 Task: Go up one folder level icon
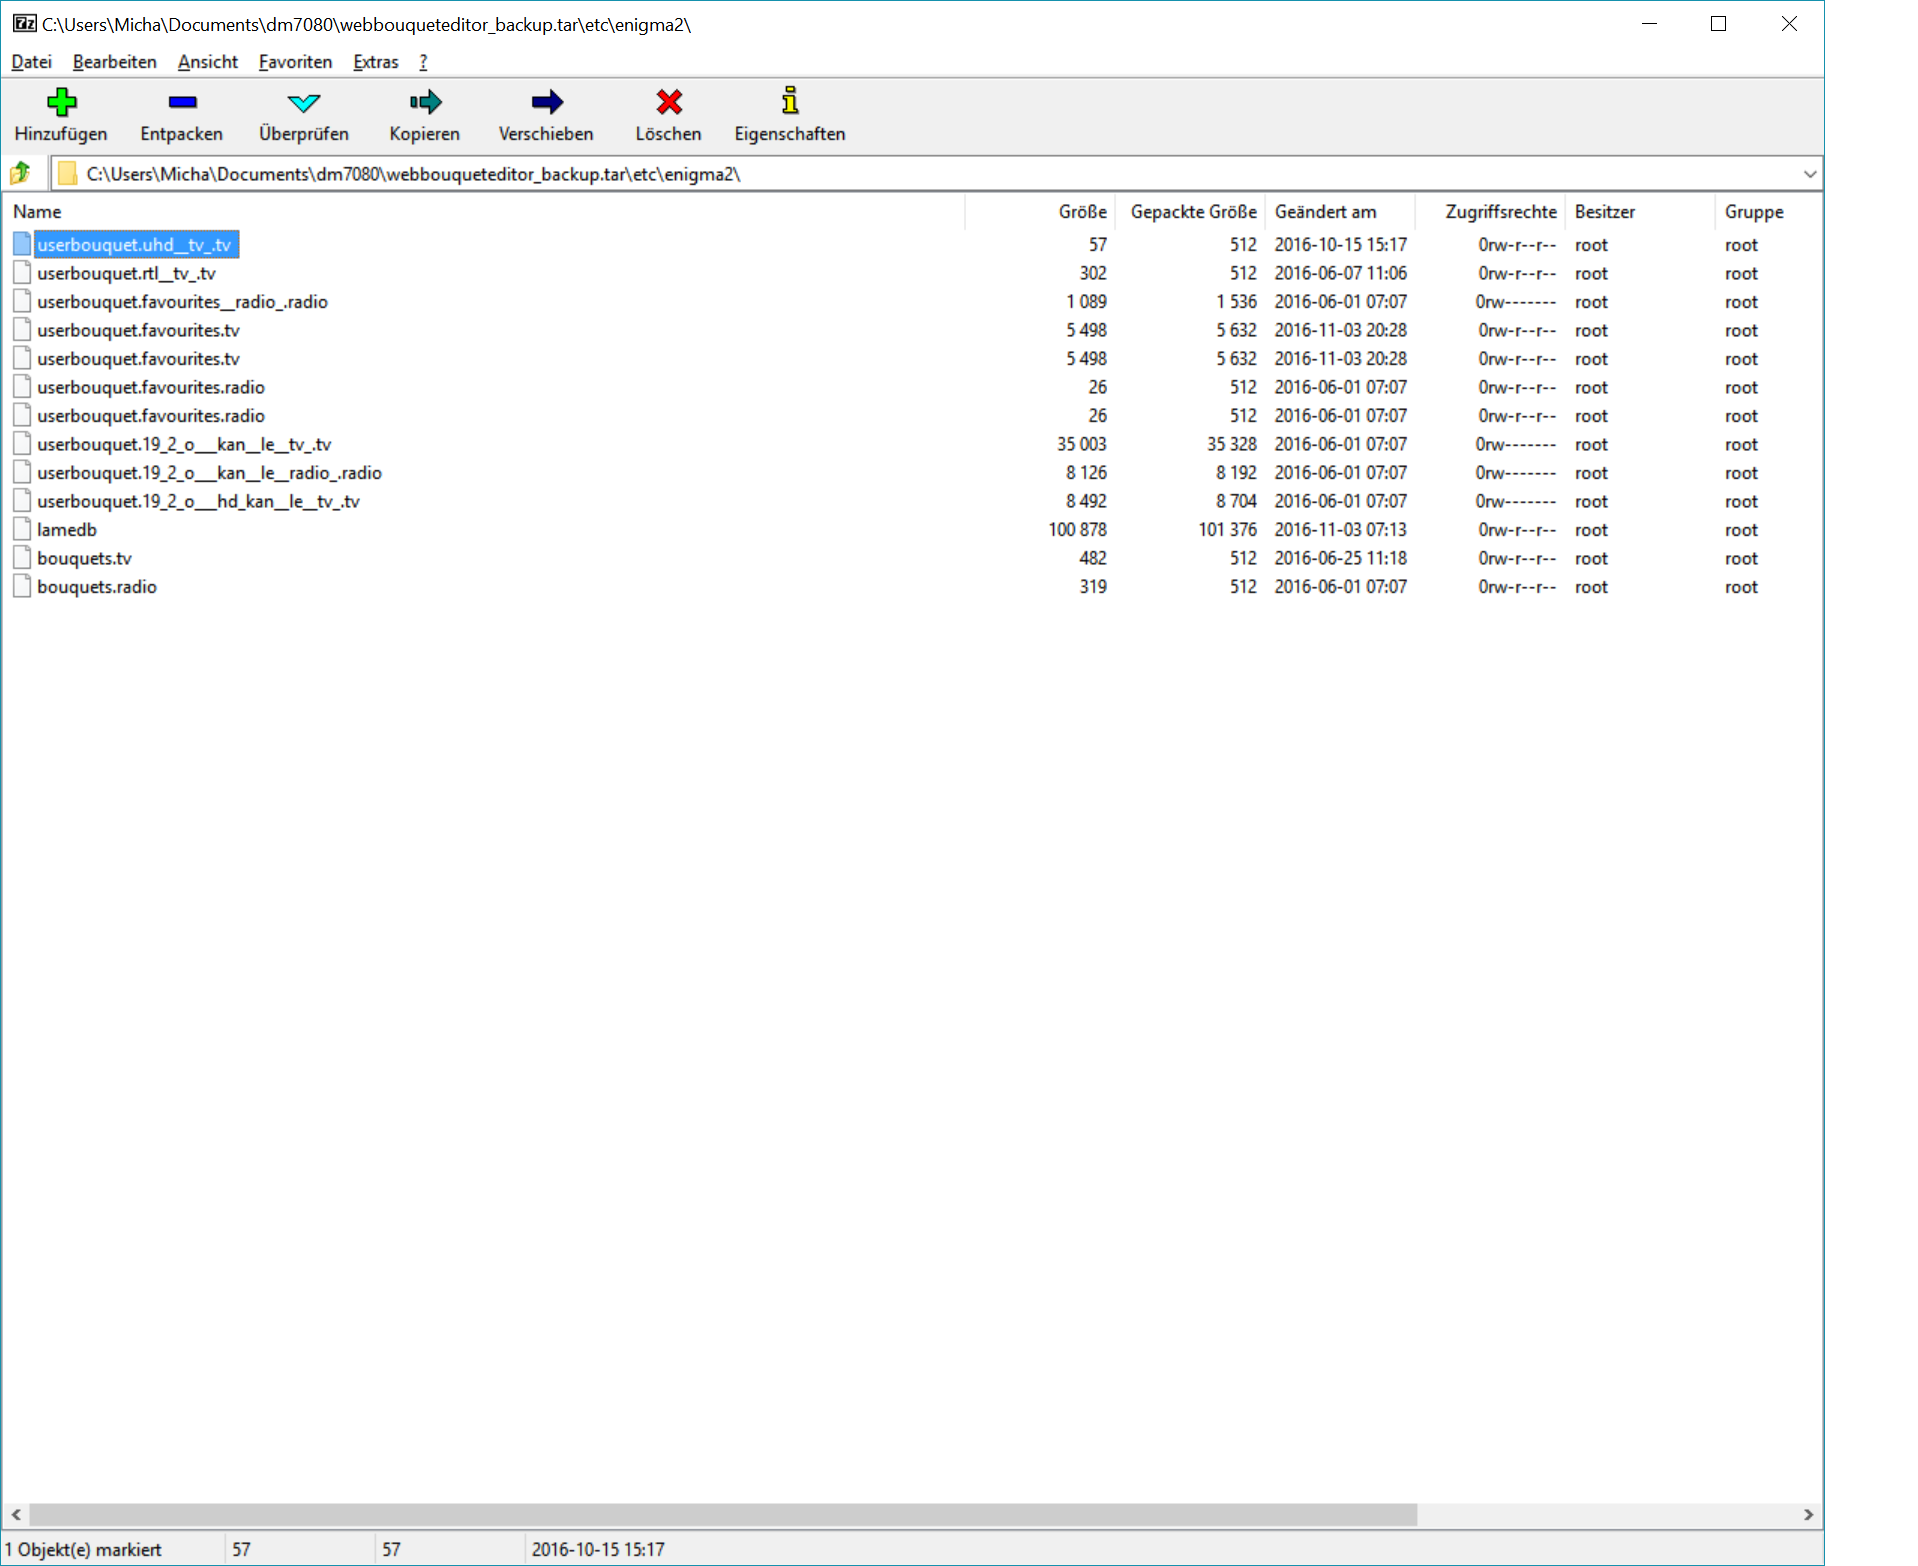click(x=21, y=174)
